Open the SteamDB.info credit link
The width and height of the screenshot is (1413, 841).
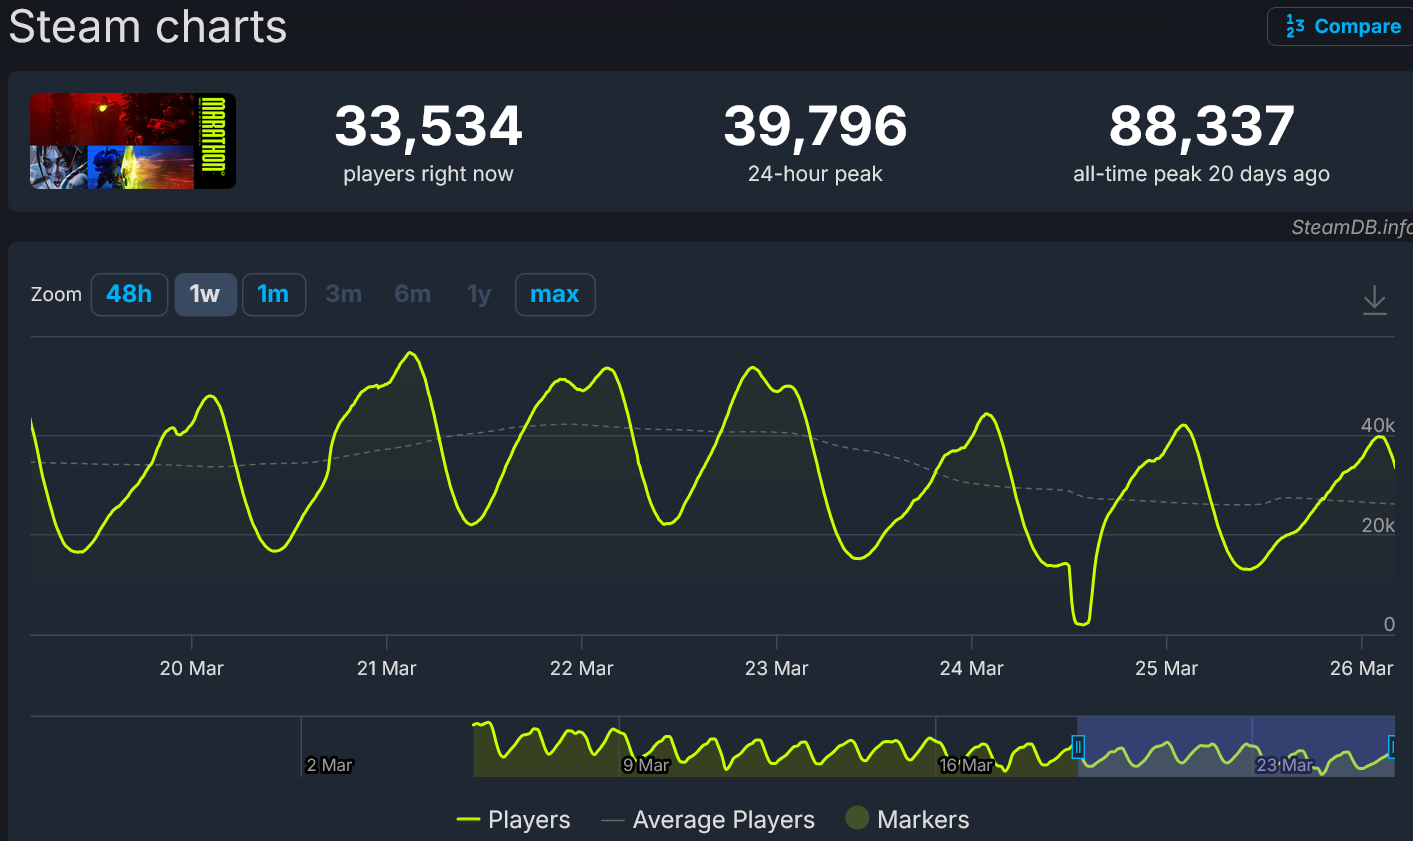(1352, 227)
